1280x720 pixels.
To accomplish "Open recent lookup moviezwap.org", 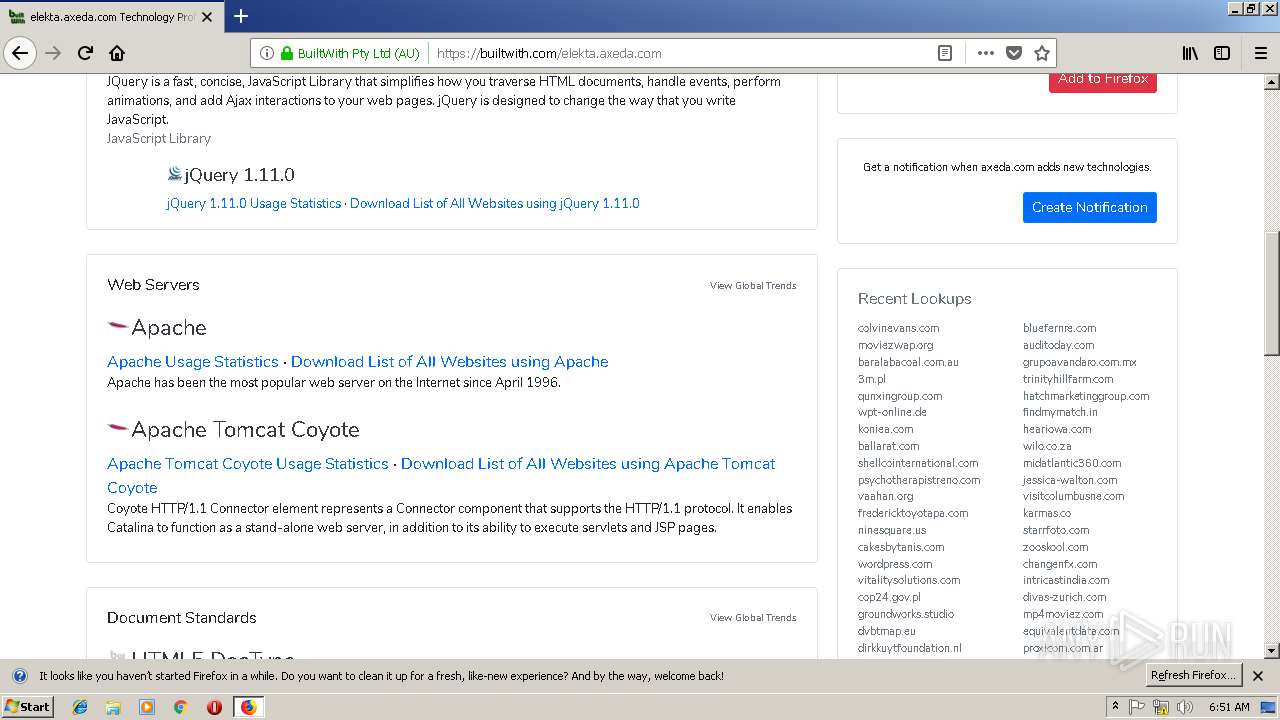I will pyautogui.click(x=895, y=345).
